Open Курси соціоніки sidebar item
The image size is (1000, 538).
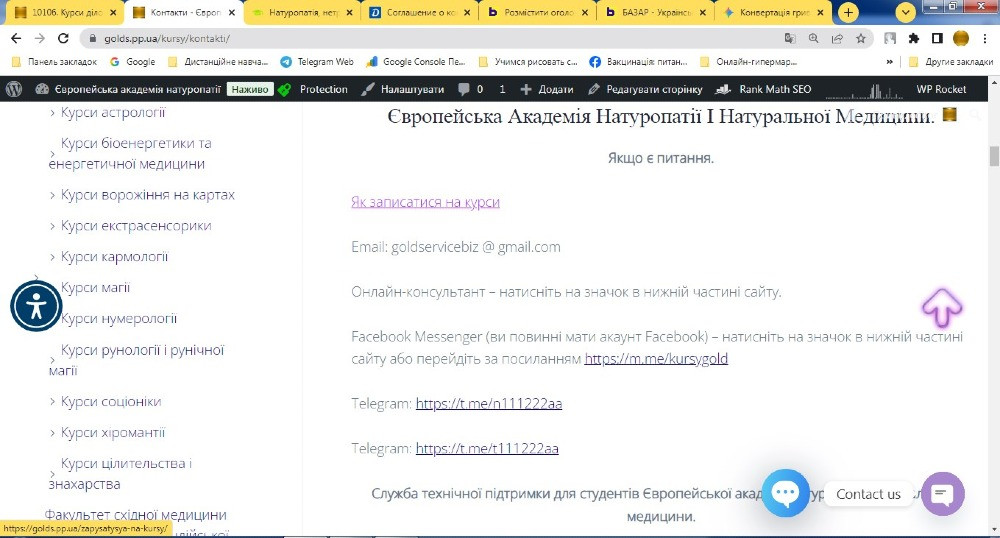click(x=111, y=402)
